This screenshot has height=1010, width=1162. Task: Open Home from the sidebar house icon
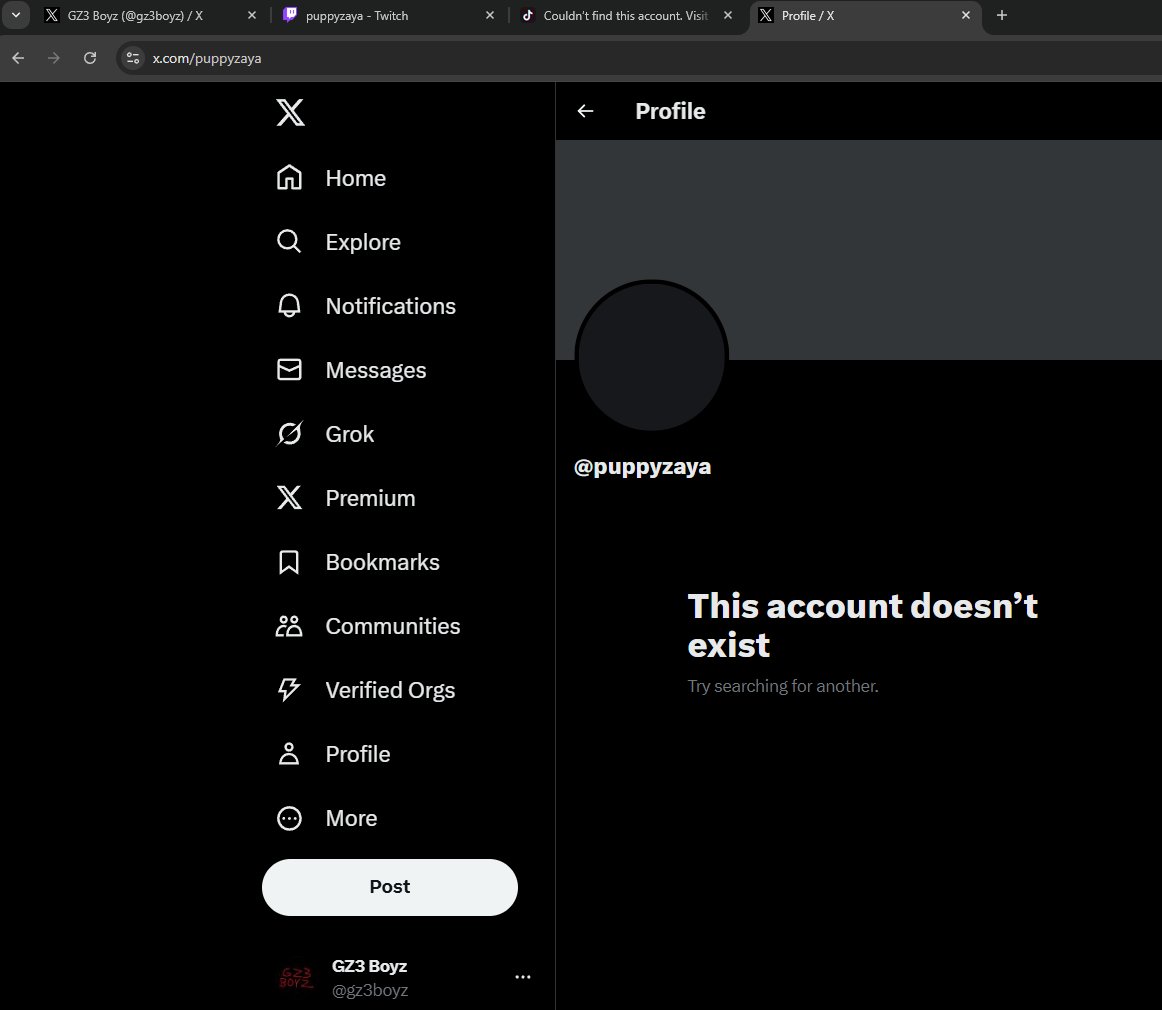click(289, 178)
